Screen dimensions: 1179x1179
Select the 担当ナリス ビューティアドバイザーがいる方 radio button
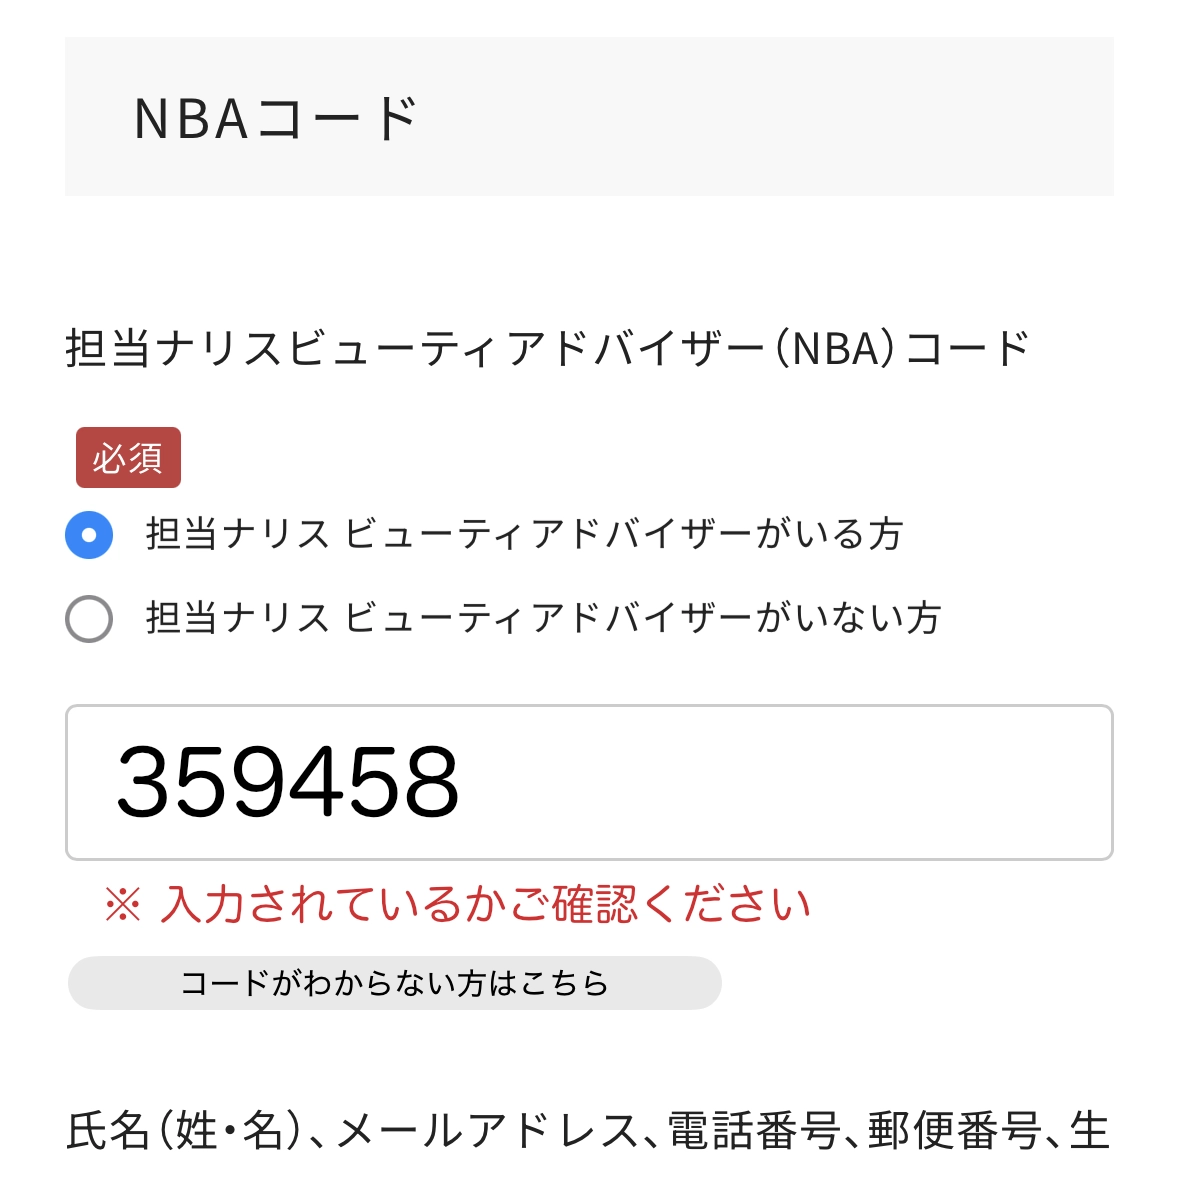click(89, 535)
